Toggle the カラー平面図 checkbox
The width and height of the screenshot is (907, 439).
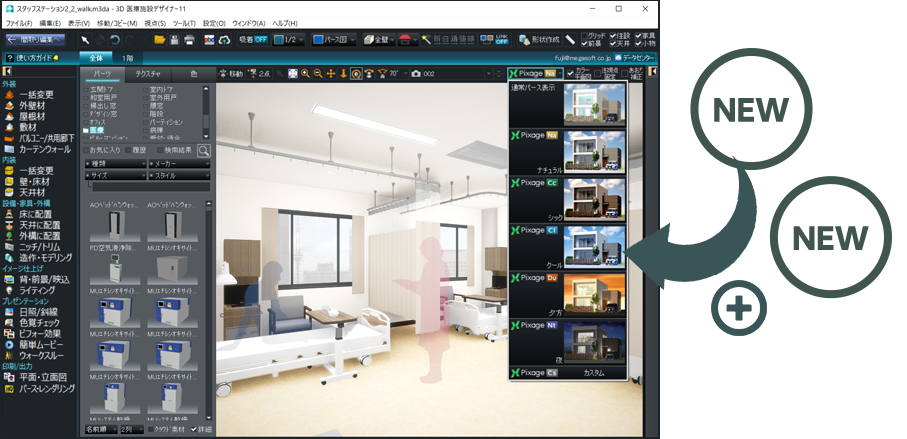571,74
